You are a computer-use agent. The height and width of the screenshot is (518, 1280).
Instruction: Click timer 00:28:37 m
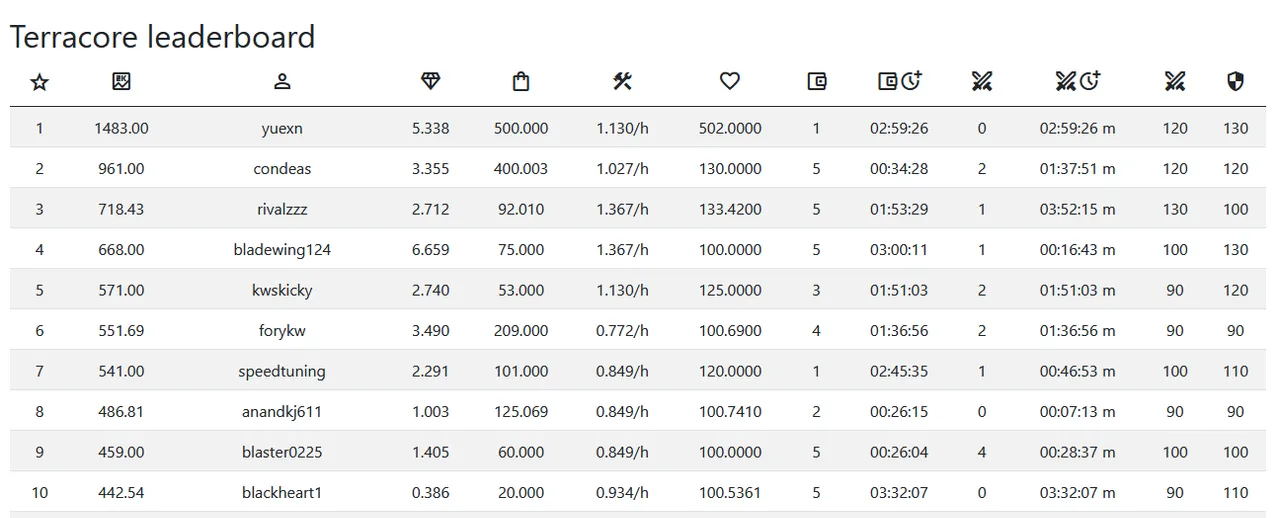[1077, 452]
